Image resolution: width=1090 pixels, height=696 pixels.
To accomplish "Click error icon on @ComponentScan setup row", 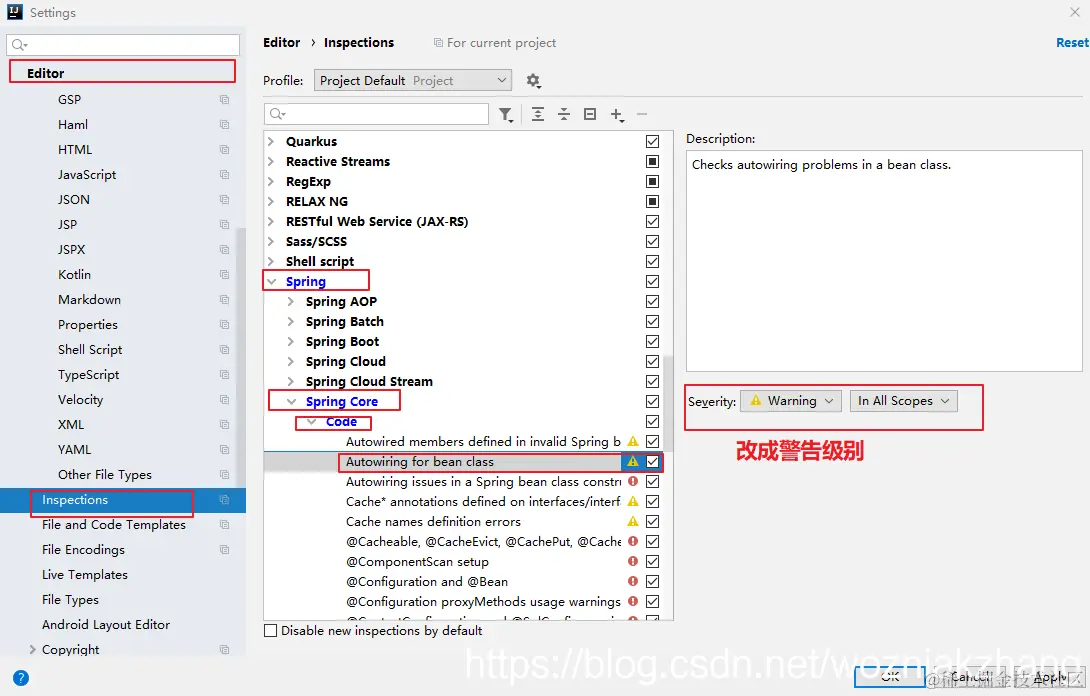I will [633, 561].
